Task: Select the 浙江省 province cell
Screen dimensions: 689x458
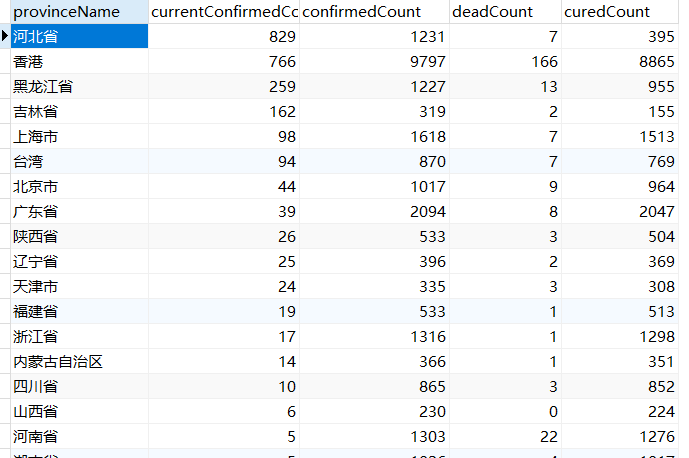Action: [80, 337]
